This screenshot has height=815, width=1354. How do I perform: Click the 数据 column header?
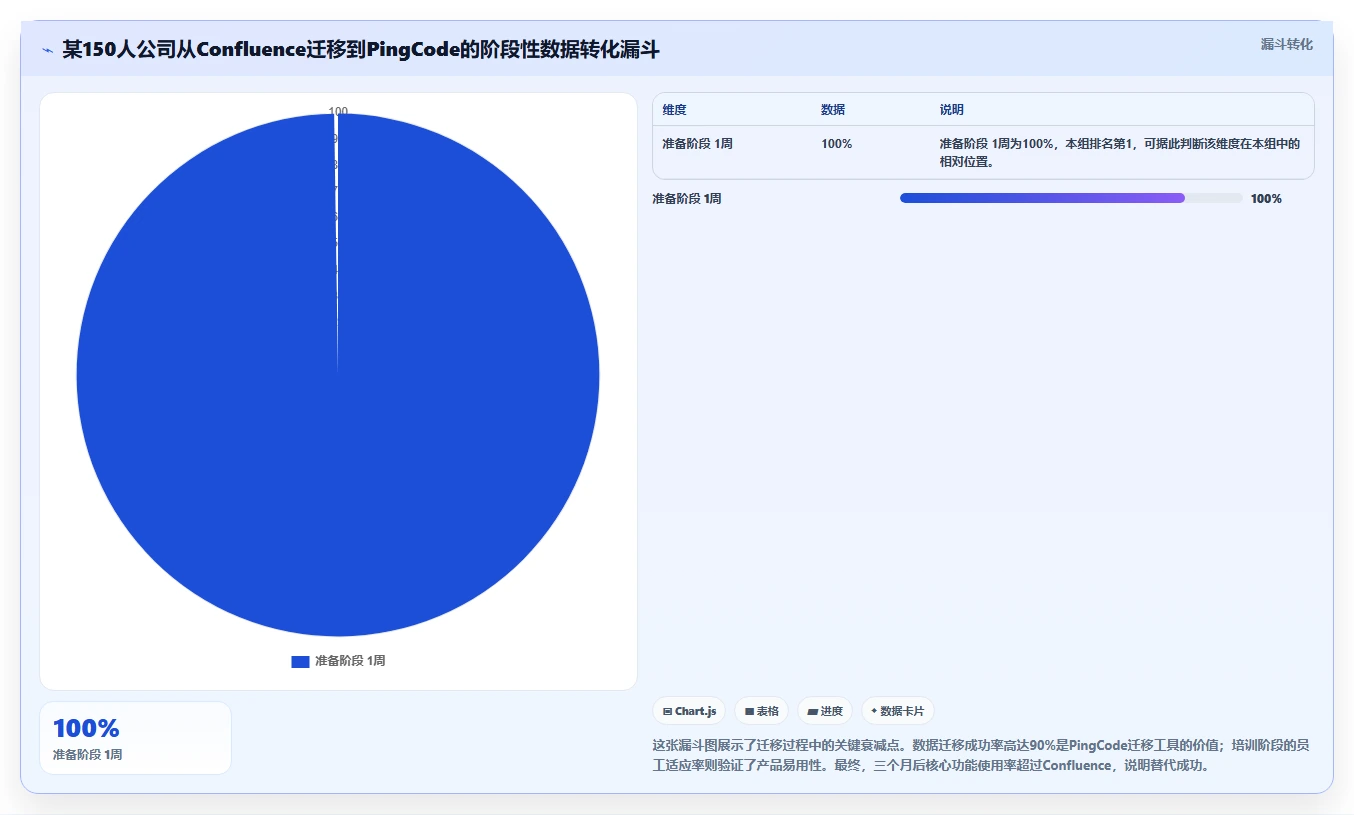point(833,110)
